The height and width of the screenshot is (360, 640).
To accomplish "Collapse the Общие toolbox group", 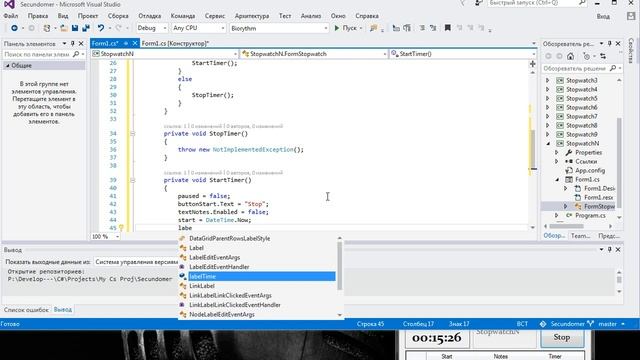I will tap(7, 66).
